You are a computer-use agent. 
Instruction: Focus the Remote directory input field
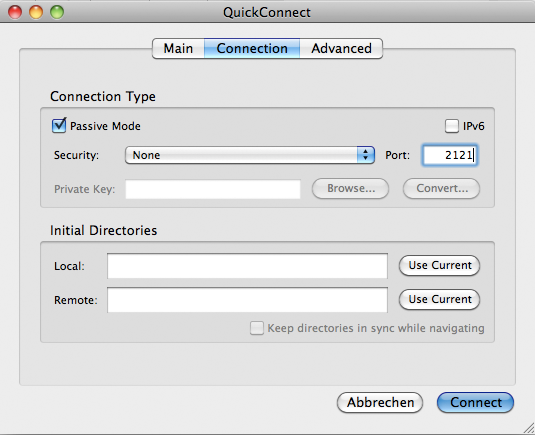(247, 300)
